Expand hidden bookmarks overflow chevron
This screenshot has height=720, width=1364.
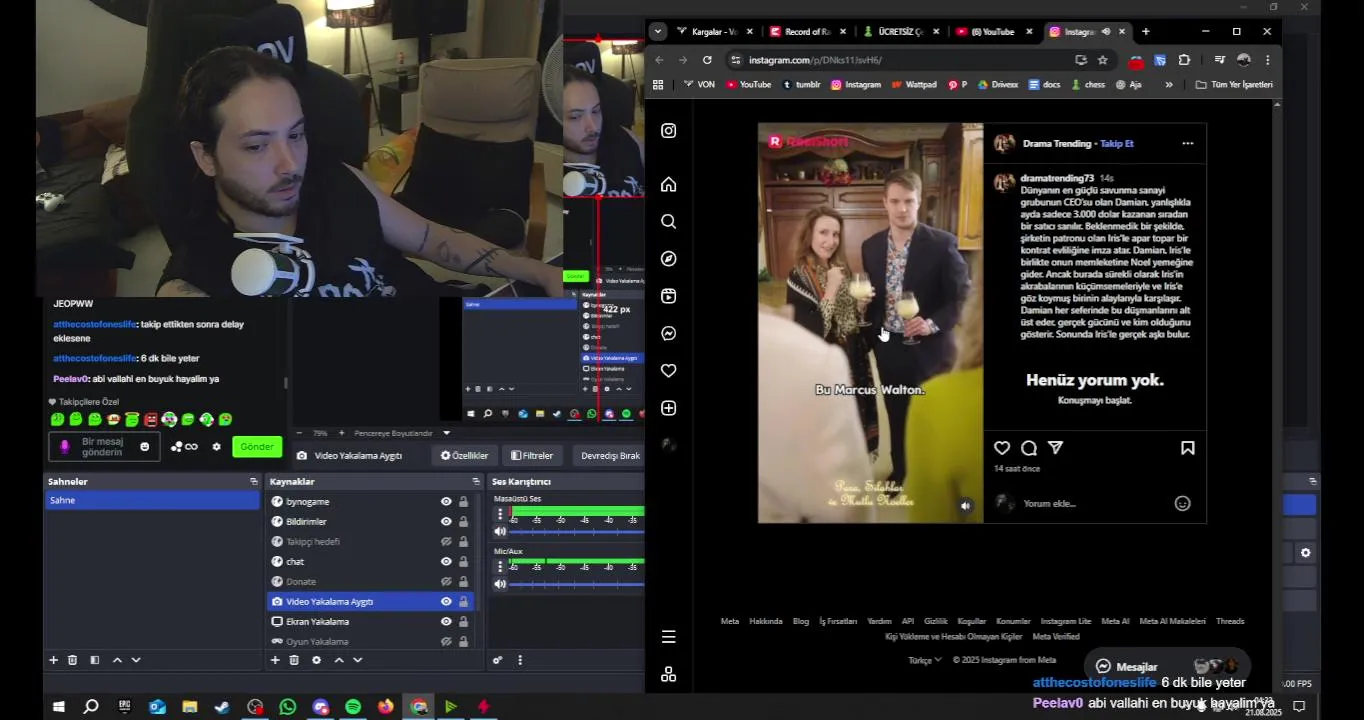pos(1168,85)
